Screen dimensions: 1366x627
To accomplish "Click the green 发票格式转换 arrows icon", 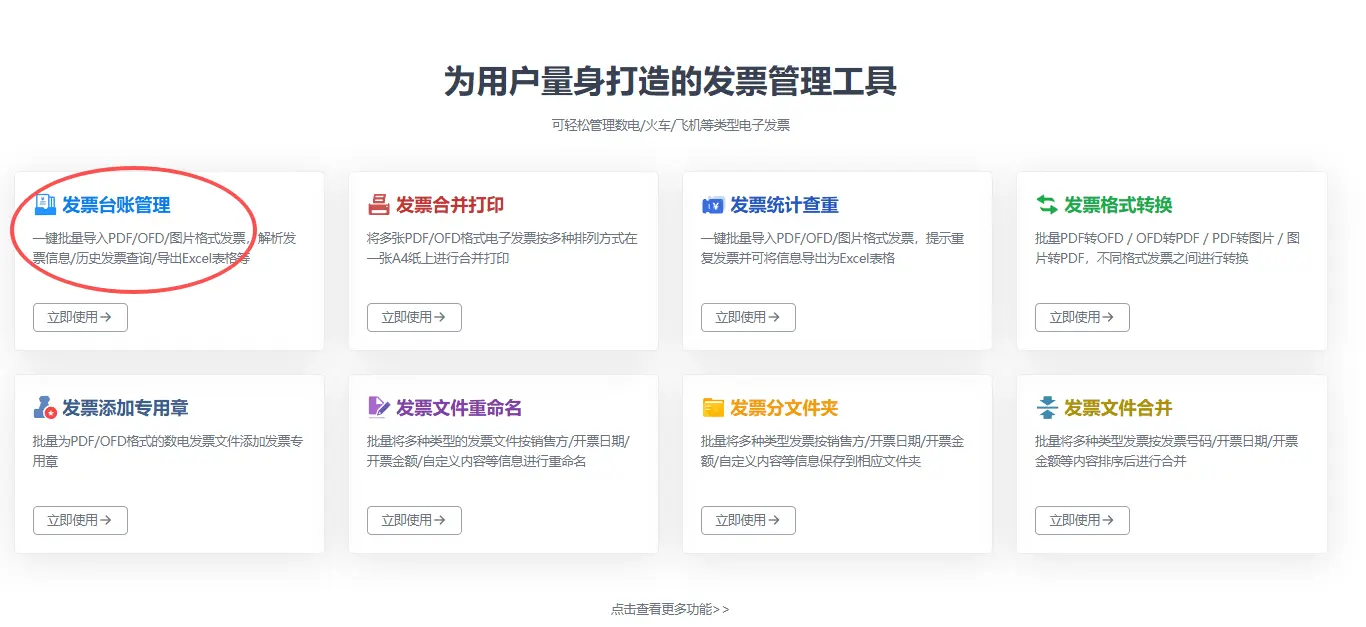I will coord(1047,205).
